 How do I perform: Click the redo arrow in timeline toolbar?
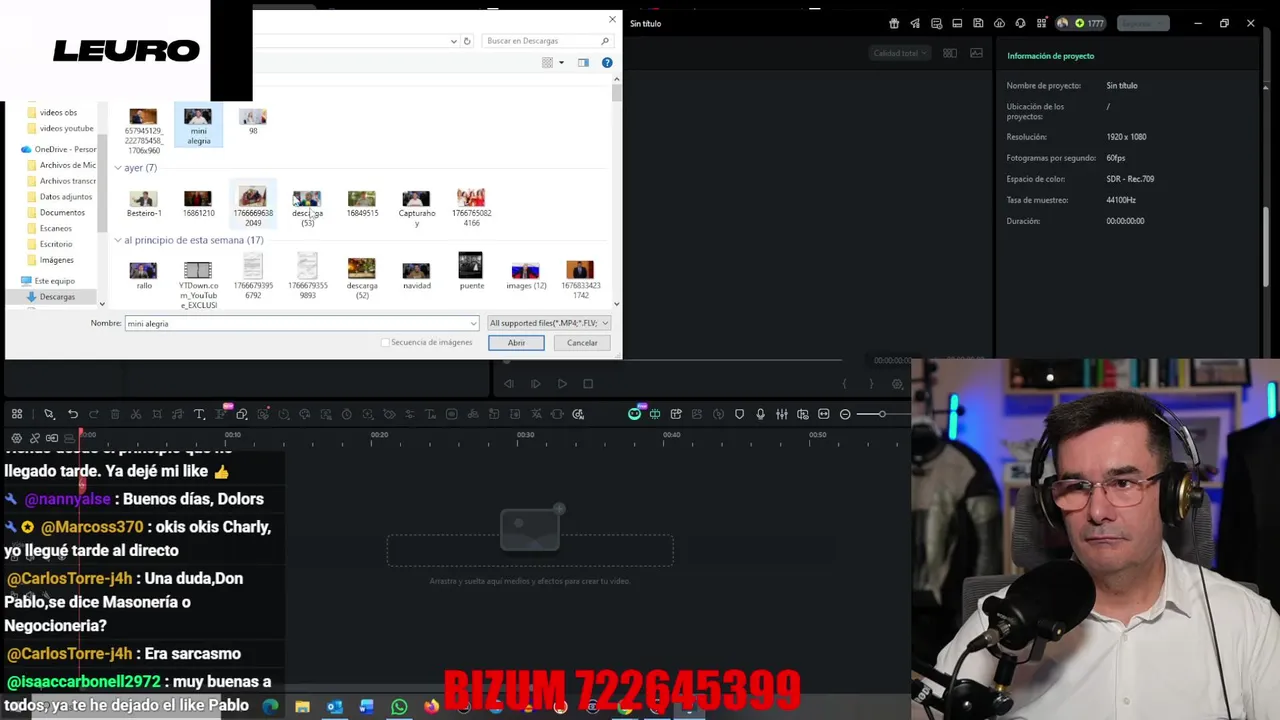click(94, 414)
